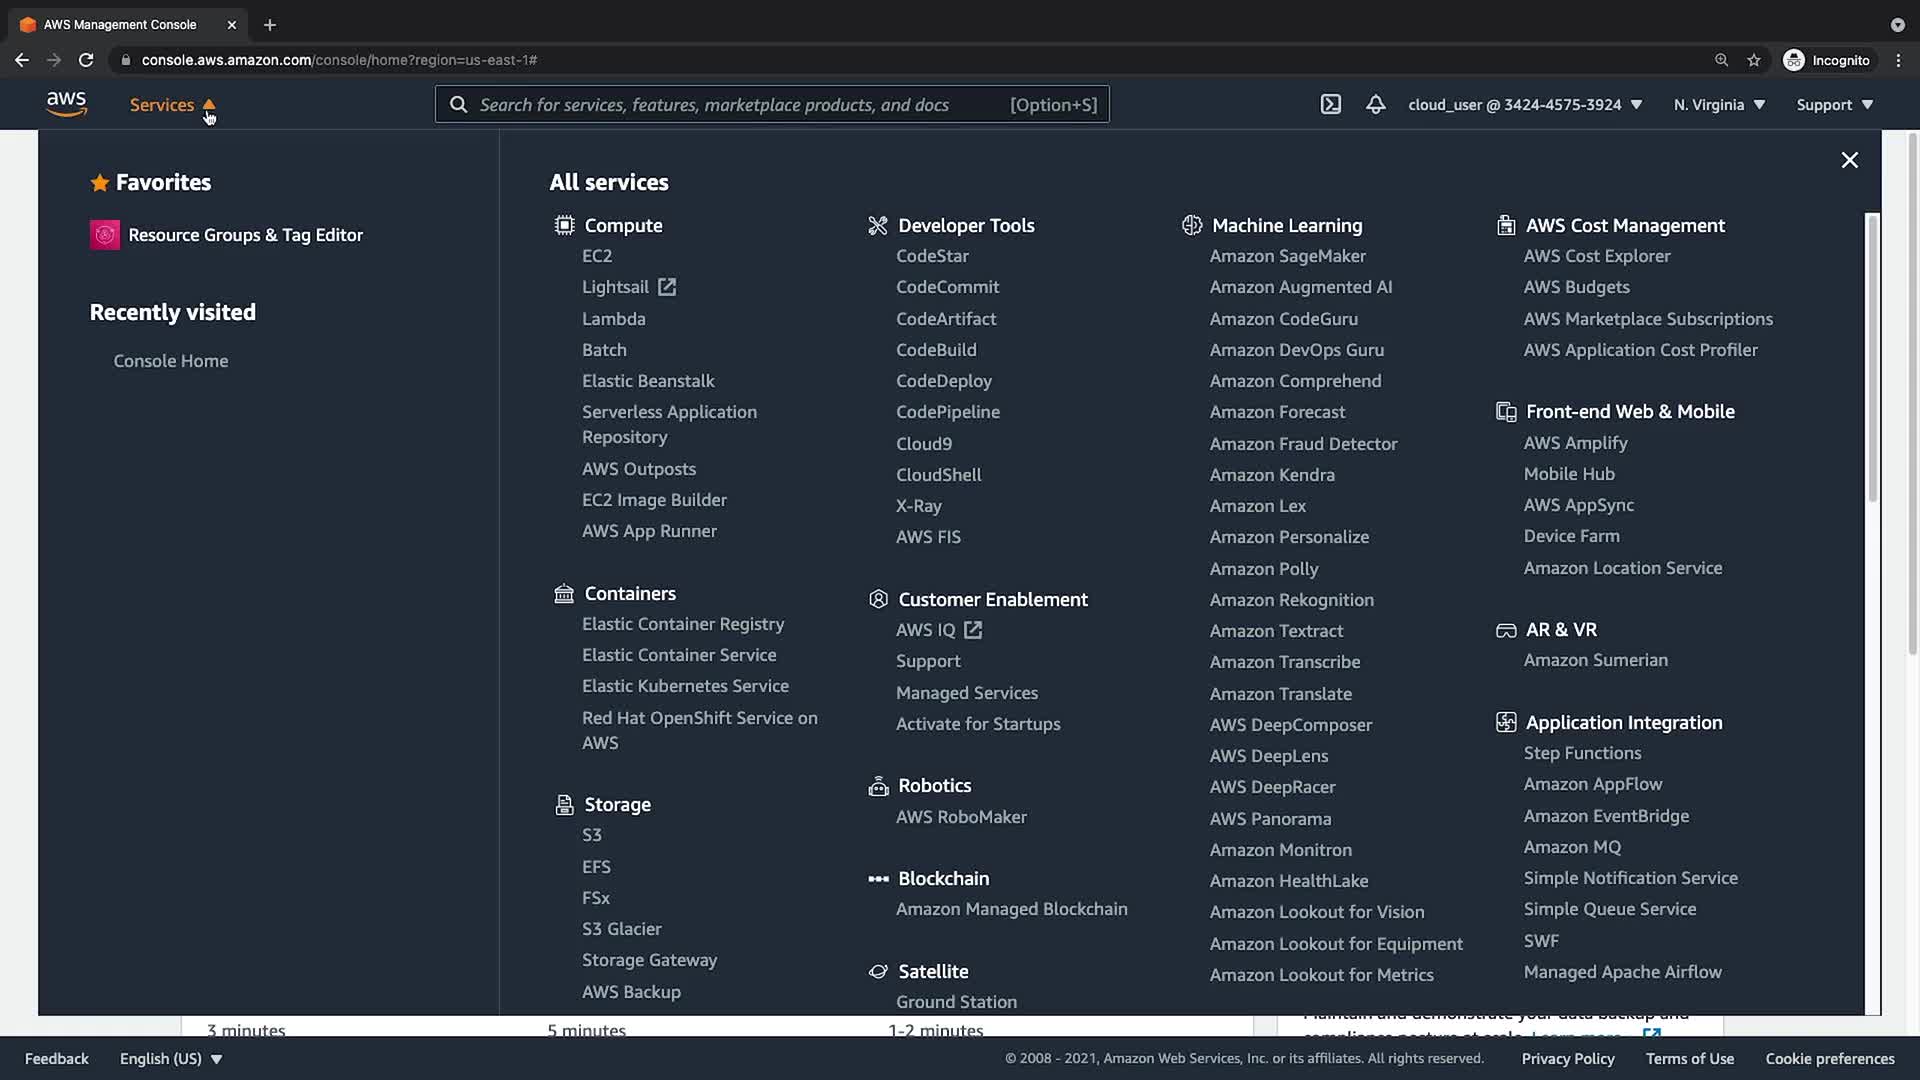Click the AWS IQ external link icon
Image resolution: width=1920 pixels, height=1080 pixels.
click(973, 630)
